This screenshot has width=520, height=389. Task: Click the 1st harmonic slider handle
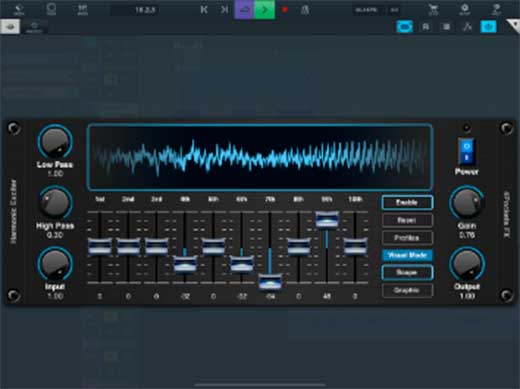[x=100, y=247]
